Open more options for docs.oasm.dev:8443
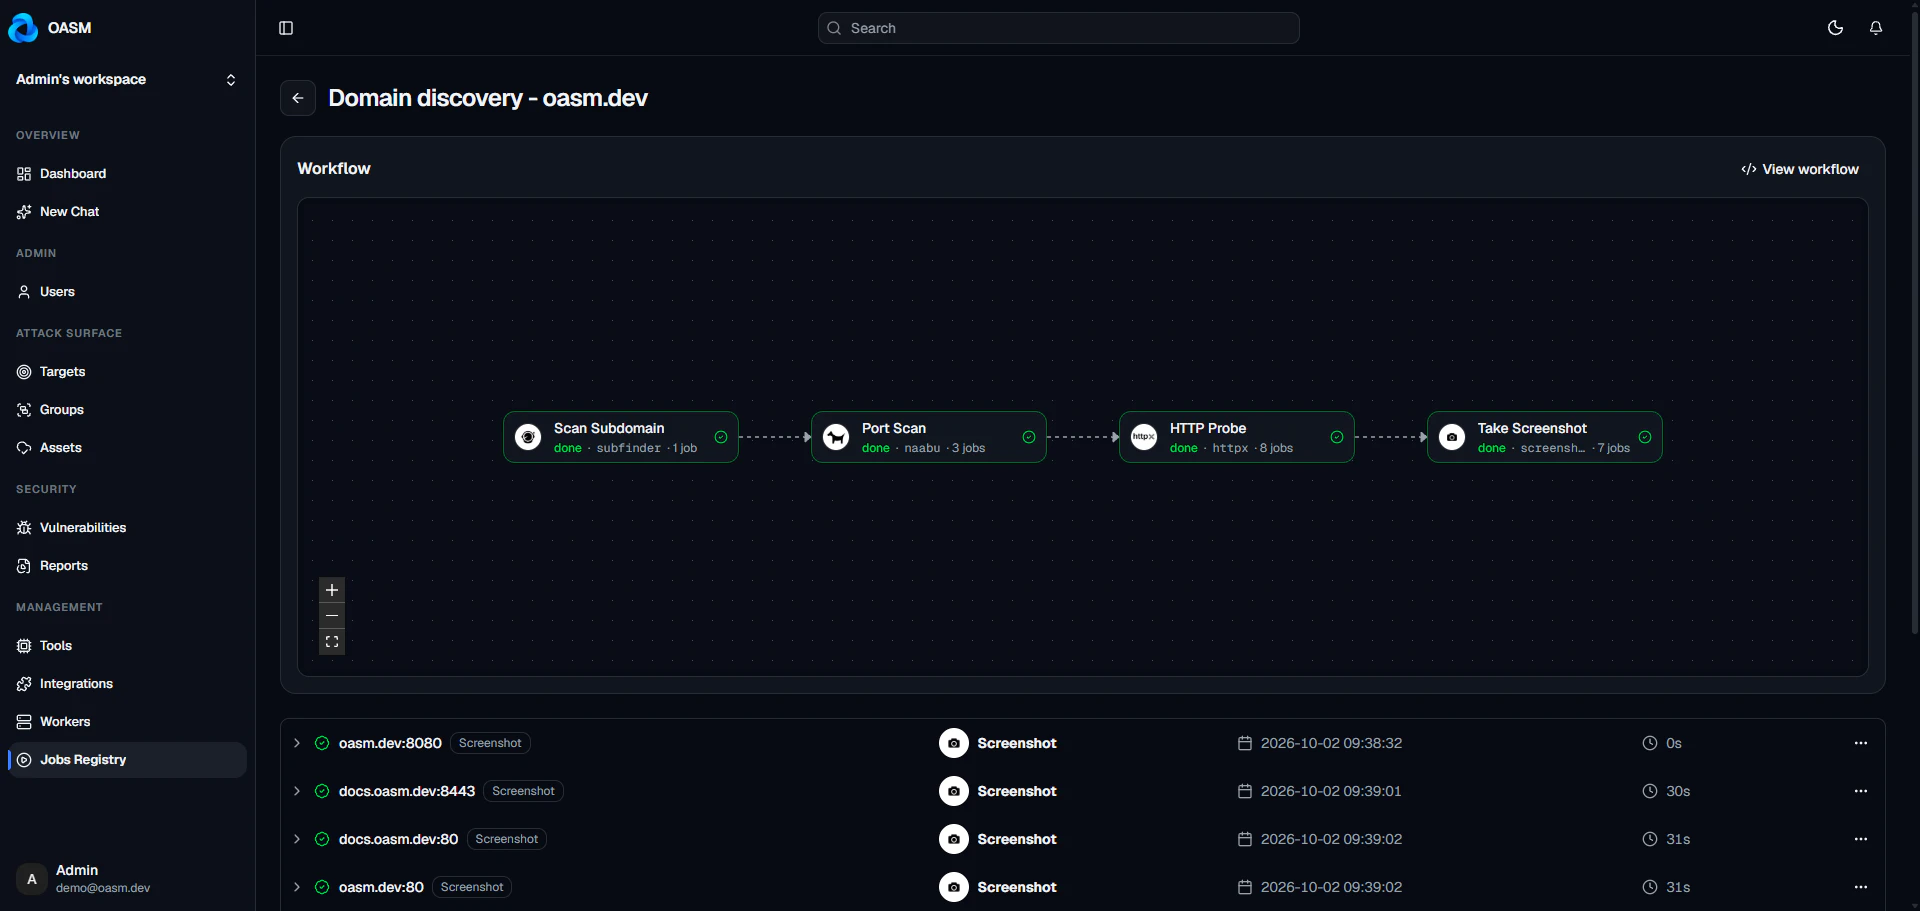Viewport: 1920px width, 911px height. point(1861,791)
